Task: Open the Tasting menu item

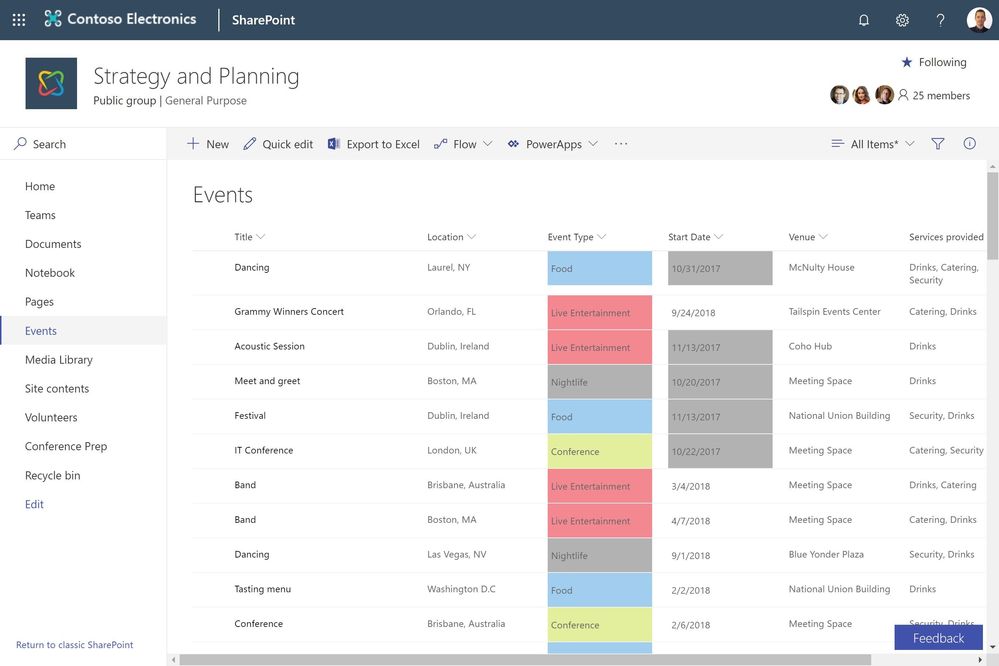Action: coord(262,589)
